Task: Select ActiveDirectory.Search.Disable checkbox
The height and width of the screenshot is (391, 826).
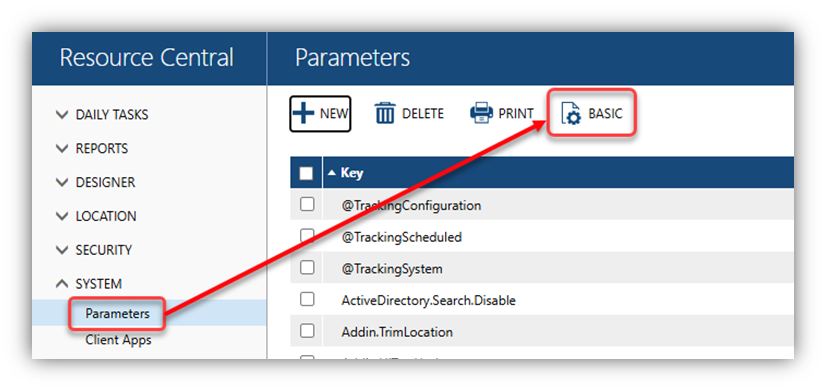Action: (307, 299)
